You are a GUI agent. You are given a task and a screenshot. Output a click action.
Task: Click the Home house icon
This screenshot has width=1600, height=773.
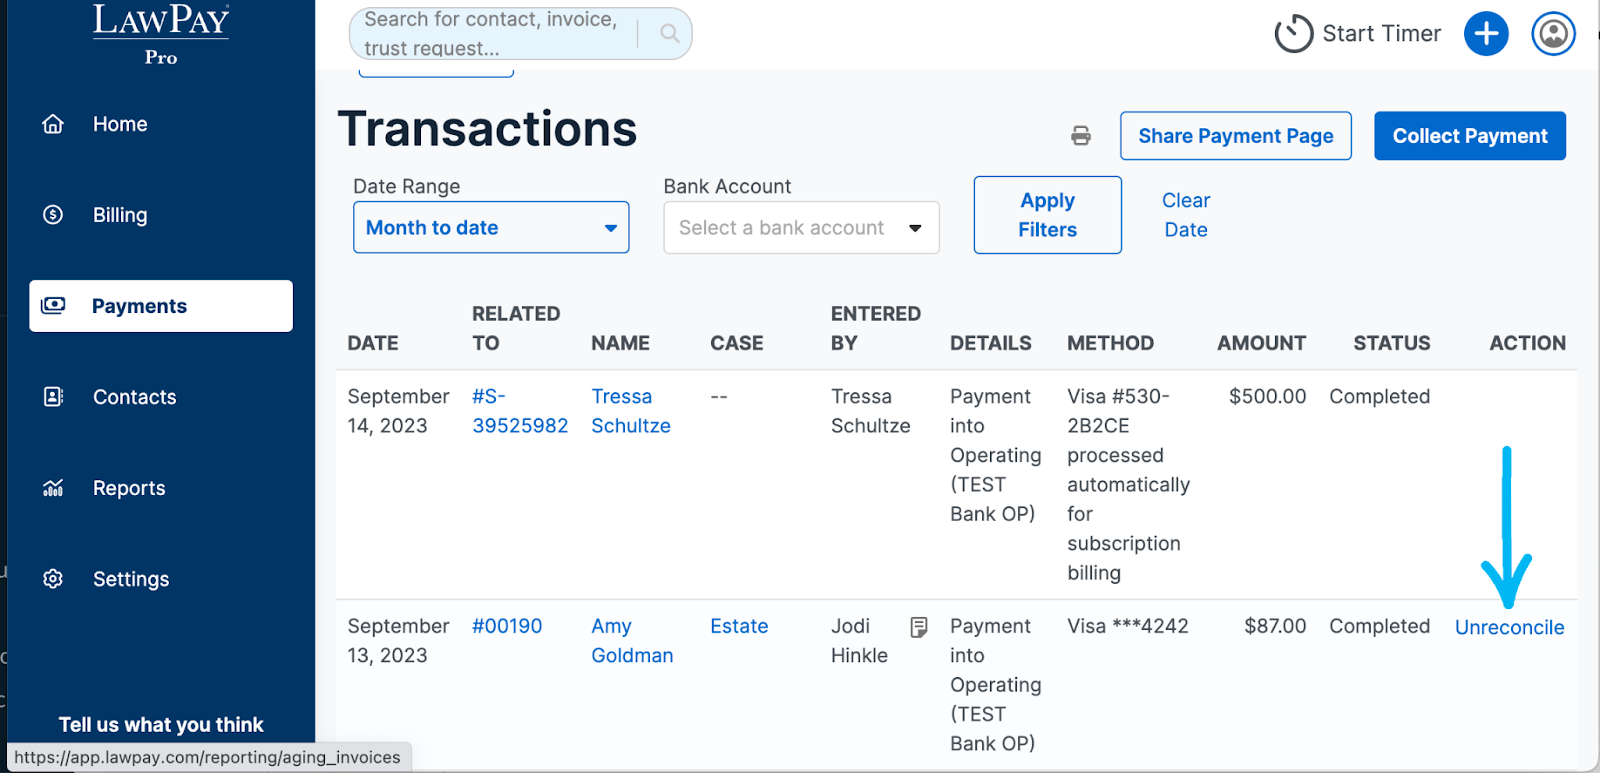(x=53, y=124)
